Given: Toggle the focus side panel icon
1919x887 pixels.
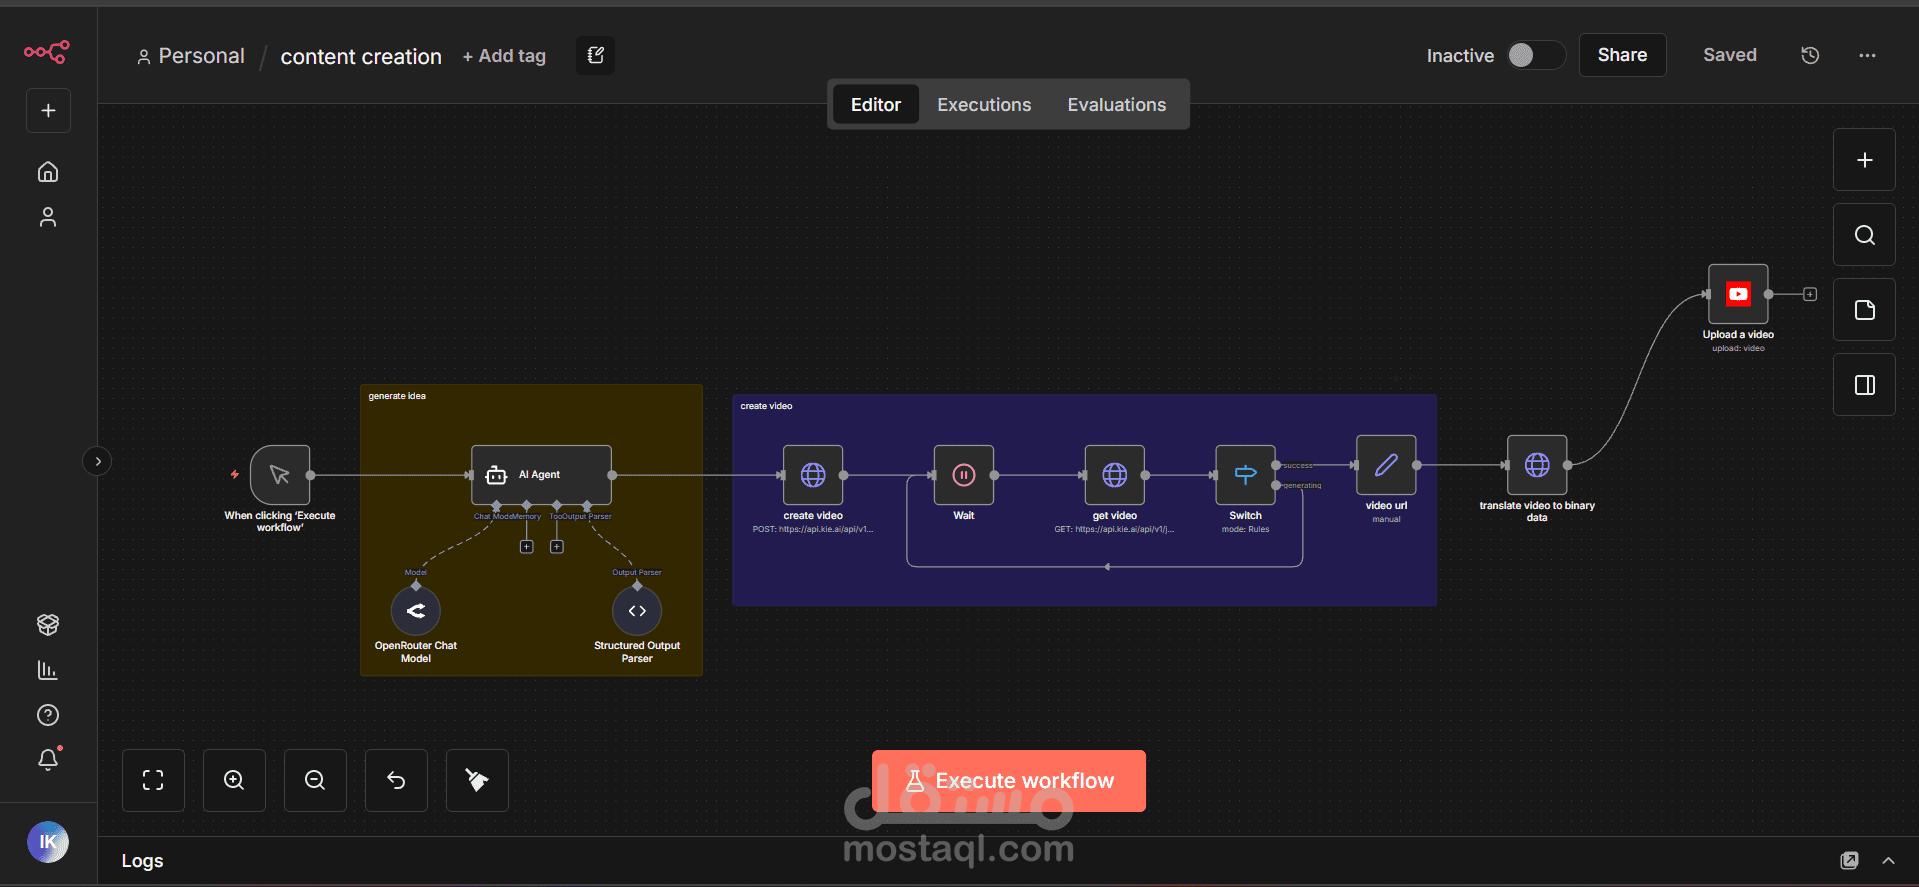Looking at the screenshot, I should tap(1864, 385).
